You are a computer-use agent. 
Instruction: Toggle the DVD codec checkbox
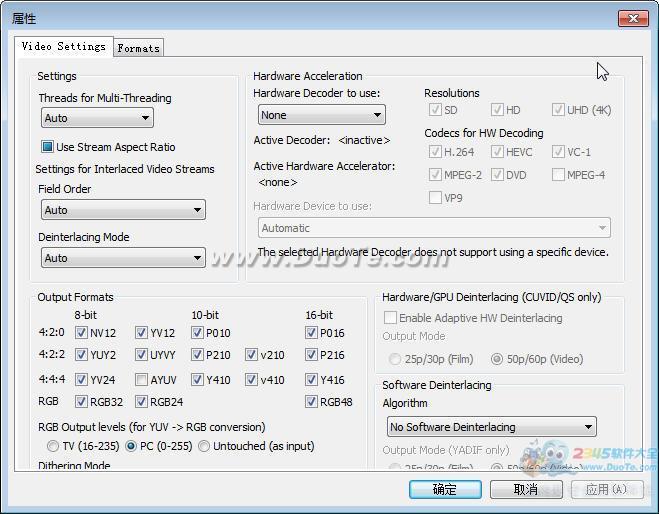click(497, 174)
